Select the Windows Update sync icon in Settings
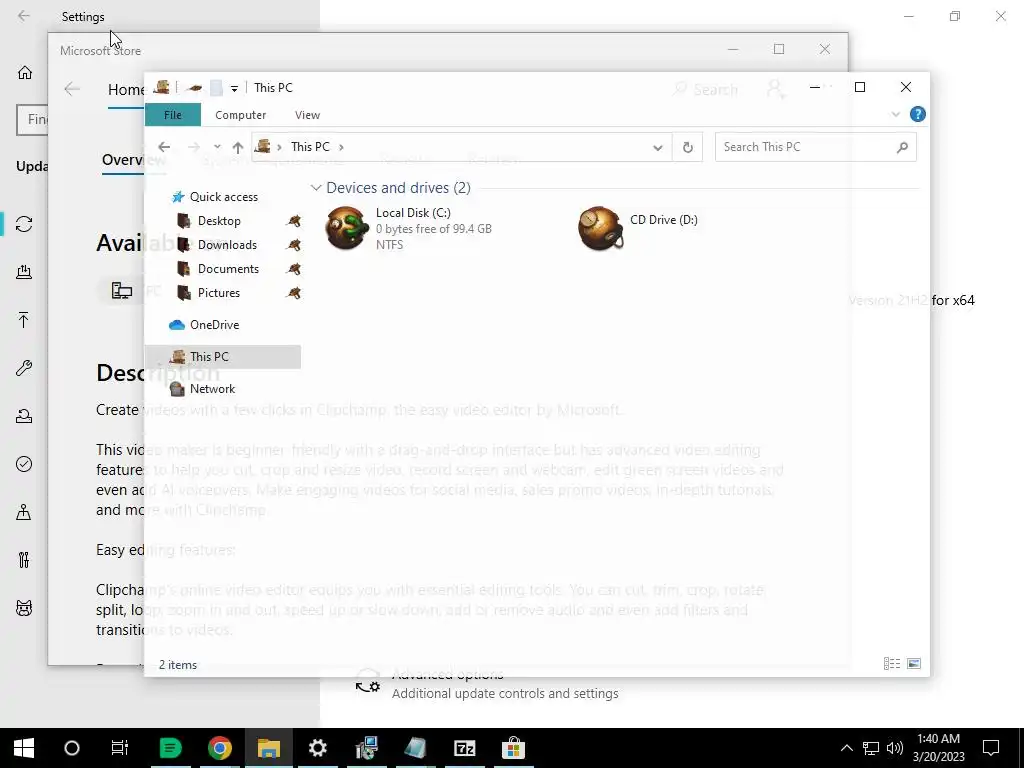The width and height of the screenshot is (1024, 768). (x=24, y=224)
